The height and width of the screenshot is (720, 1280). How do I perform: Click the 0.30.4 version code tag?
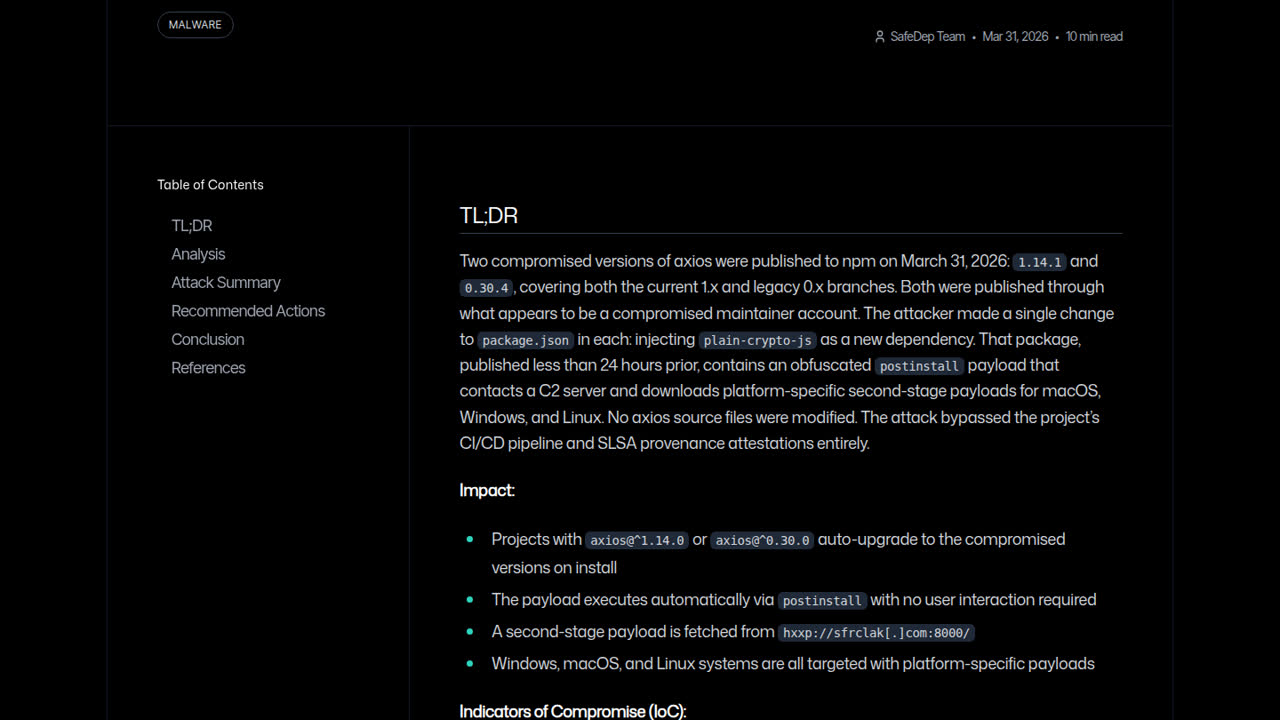tap(487, 288)
